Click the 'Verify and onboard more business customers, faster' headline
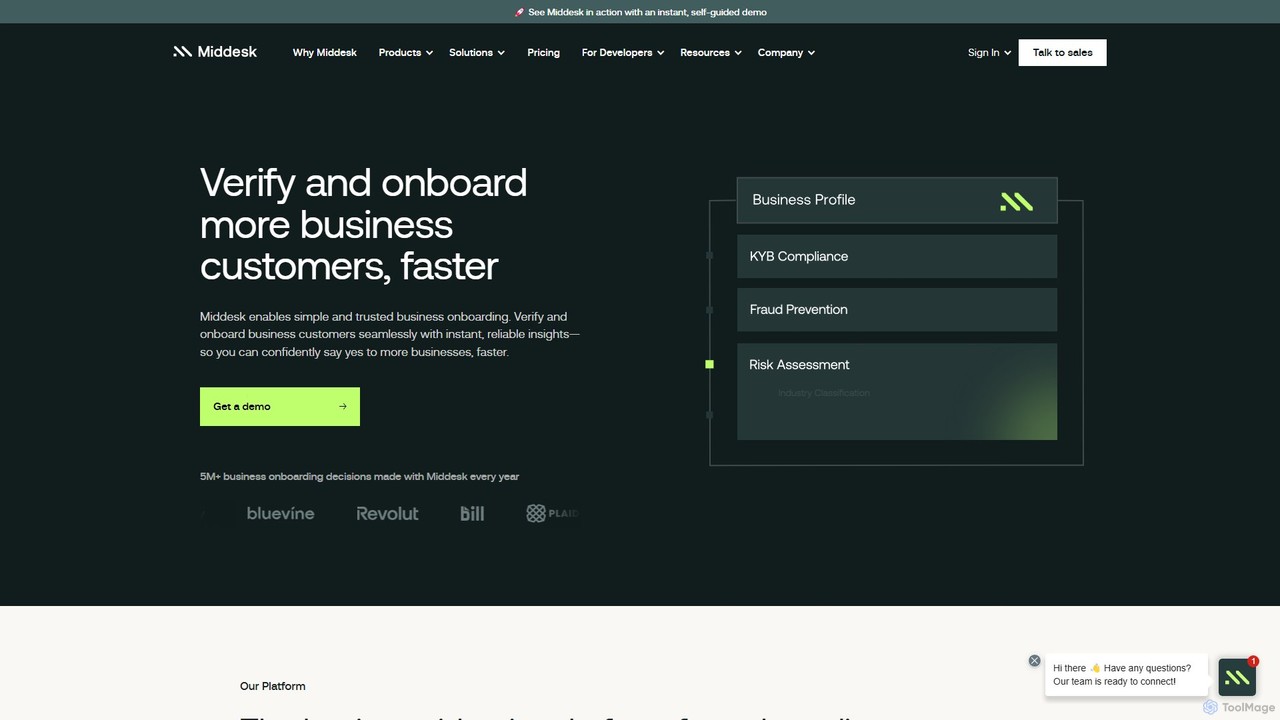The height and width of the screenshot is (720, 1280). [364, 224]
